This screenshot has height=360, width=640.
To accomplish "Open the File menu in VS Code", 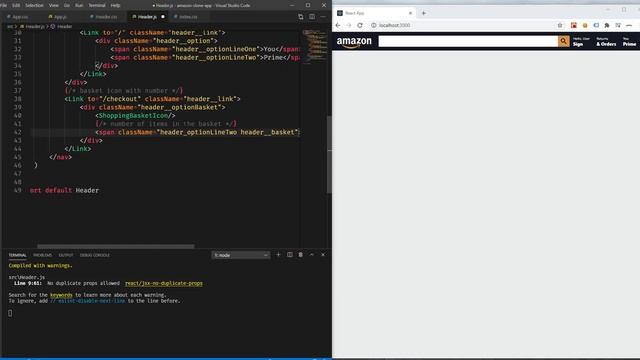I will click(x=3, y=5).
